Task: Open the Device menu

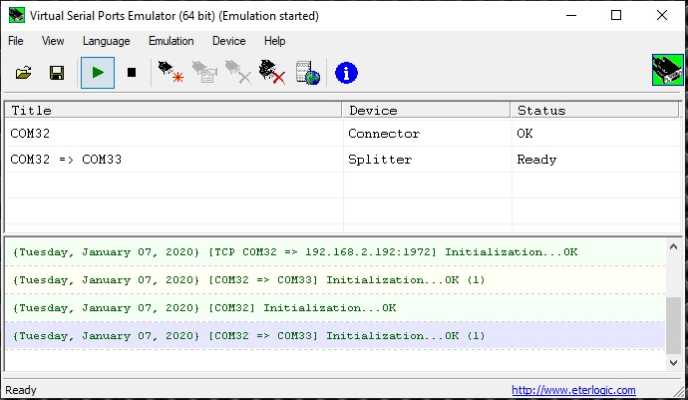Action: [229, 41]
